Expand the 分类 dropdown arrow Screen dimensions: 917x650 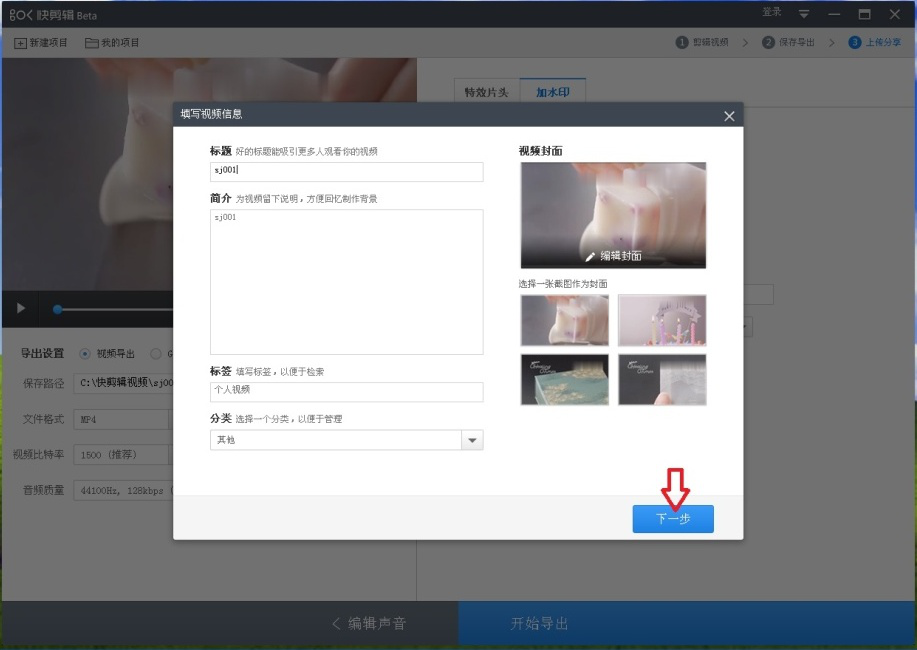(472, 440)
